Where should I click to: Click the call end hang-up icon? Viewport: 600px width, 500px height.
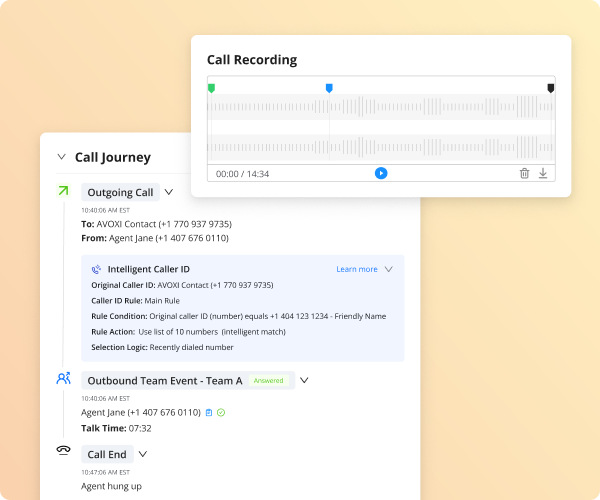tap(63, 452)
